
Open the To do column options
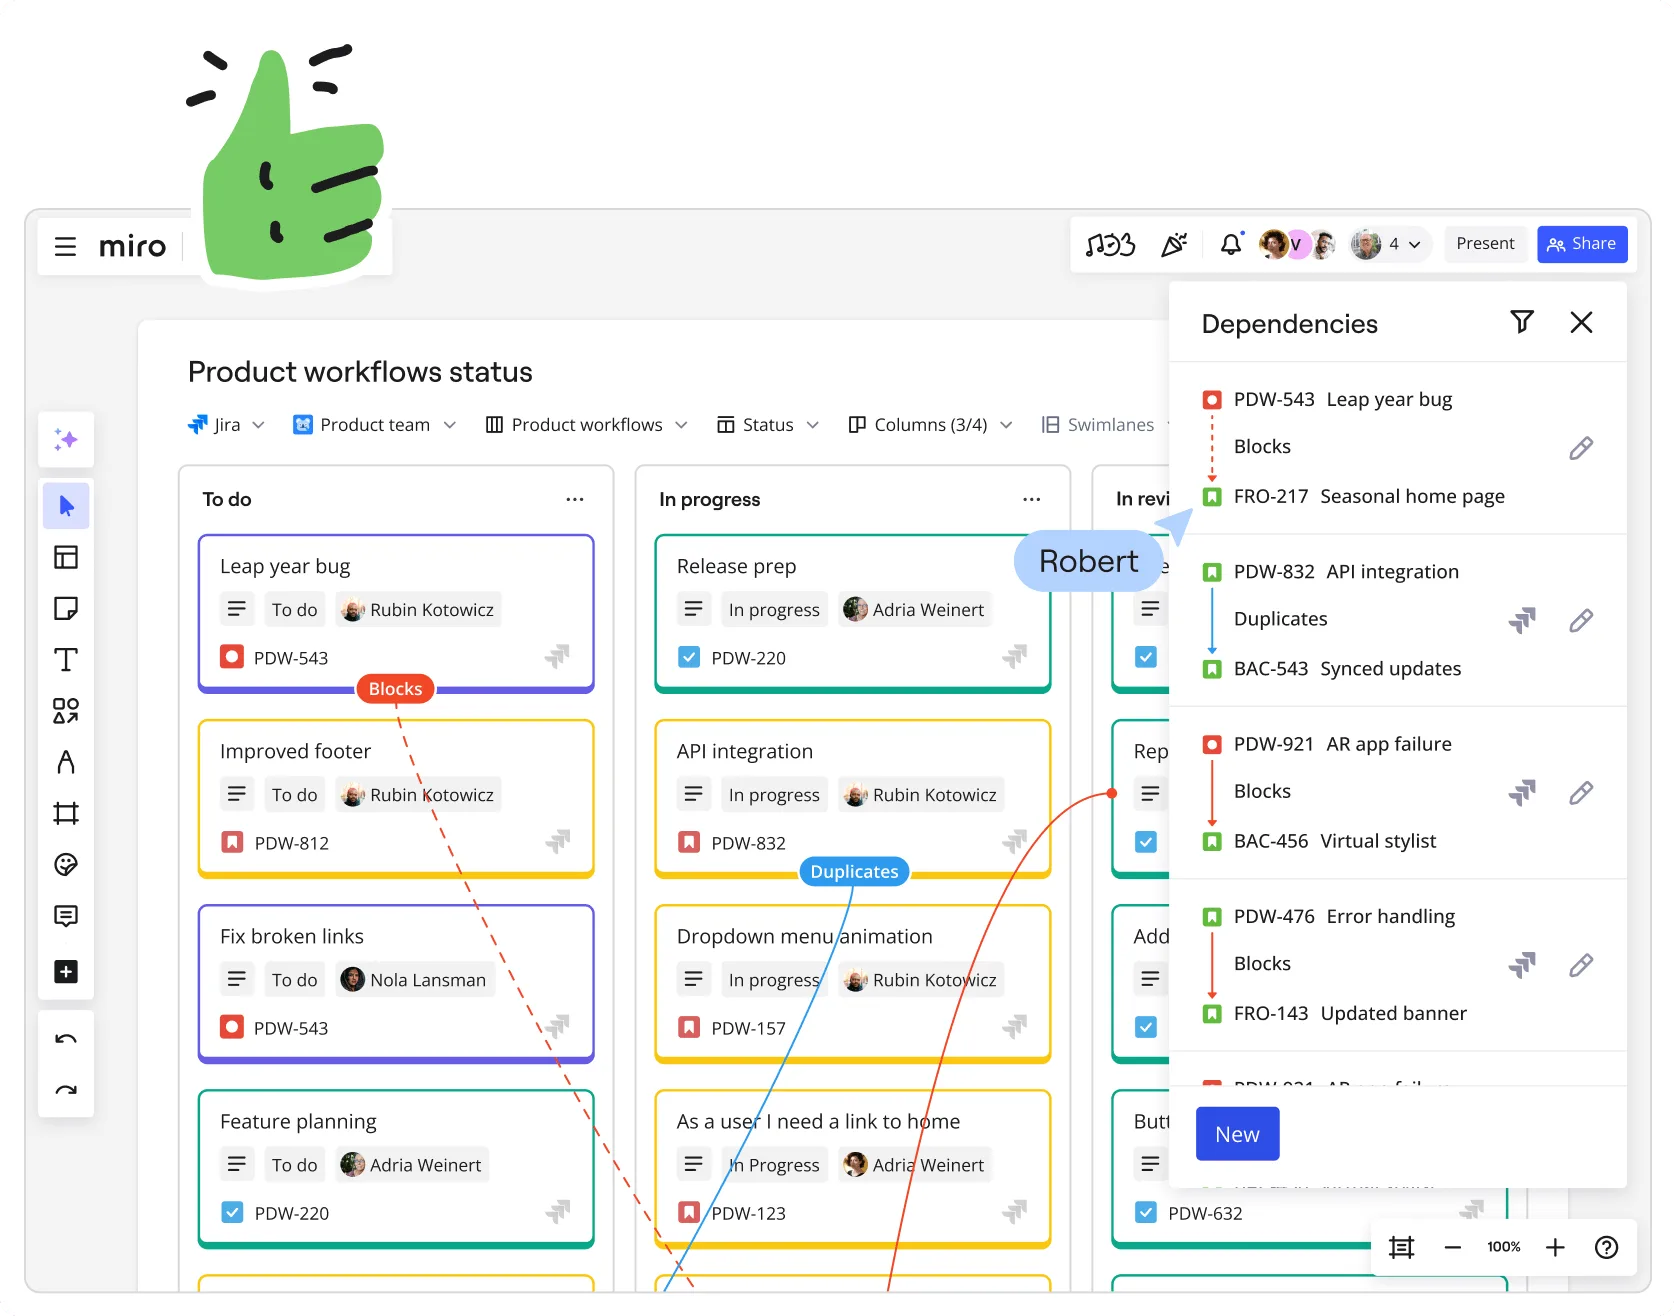(575, 499)
